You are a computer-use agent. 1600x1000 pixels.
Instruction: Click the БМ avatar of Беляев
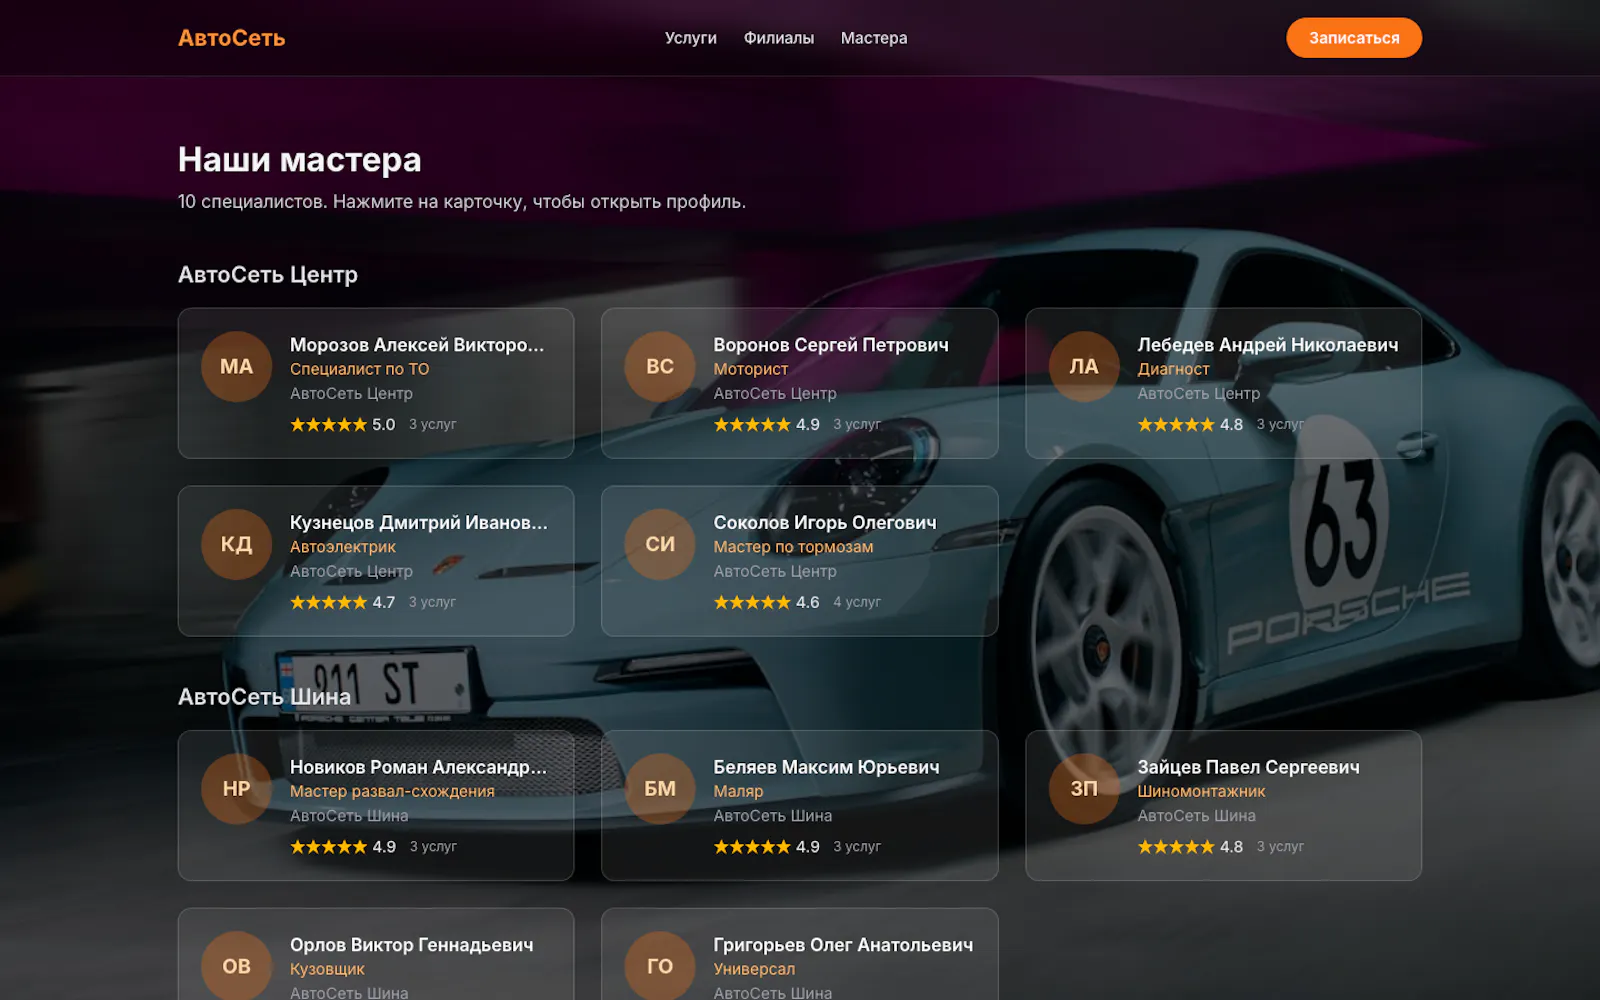click(659, 789)
